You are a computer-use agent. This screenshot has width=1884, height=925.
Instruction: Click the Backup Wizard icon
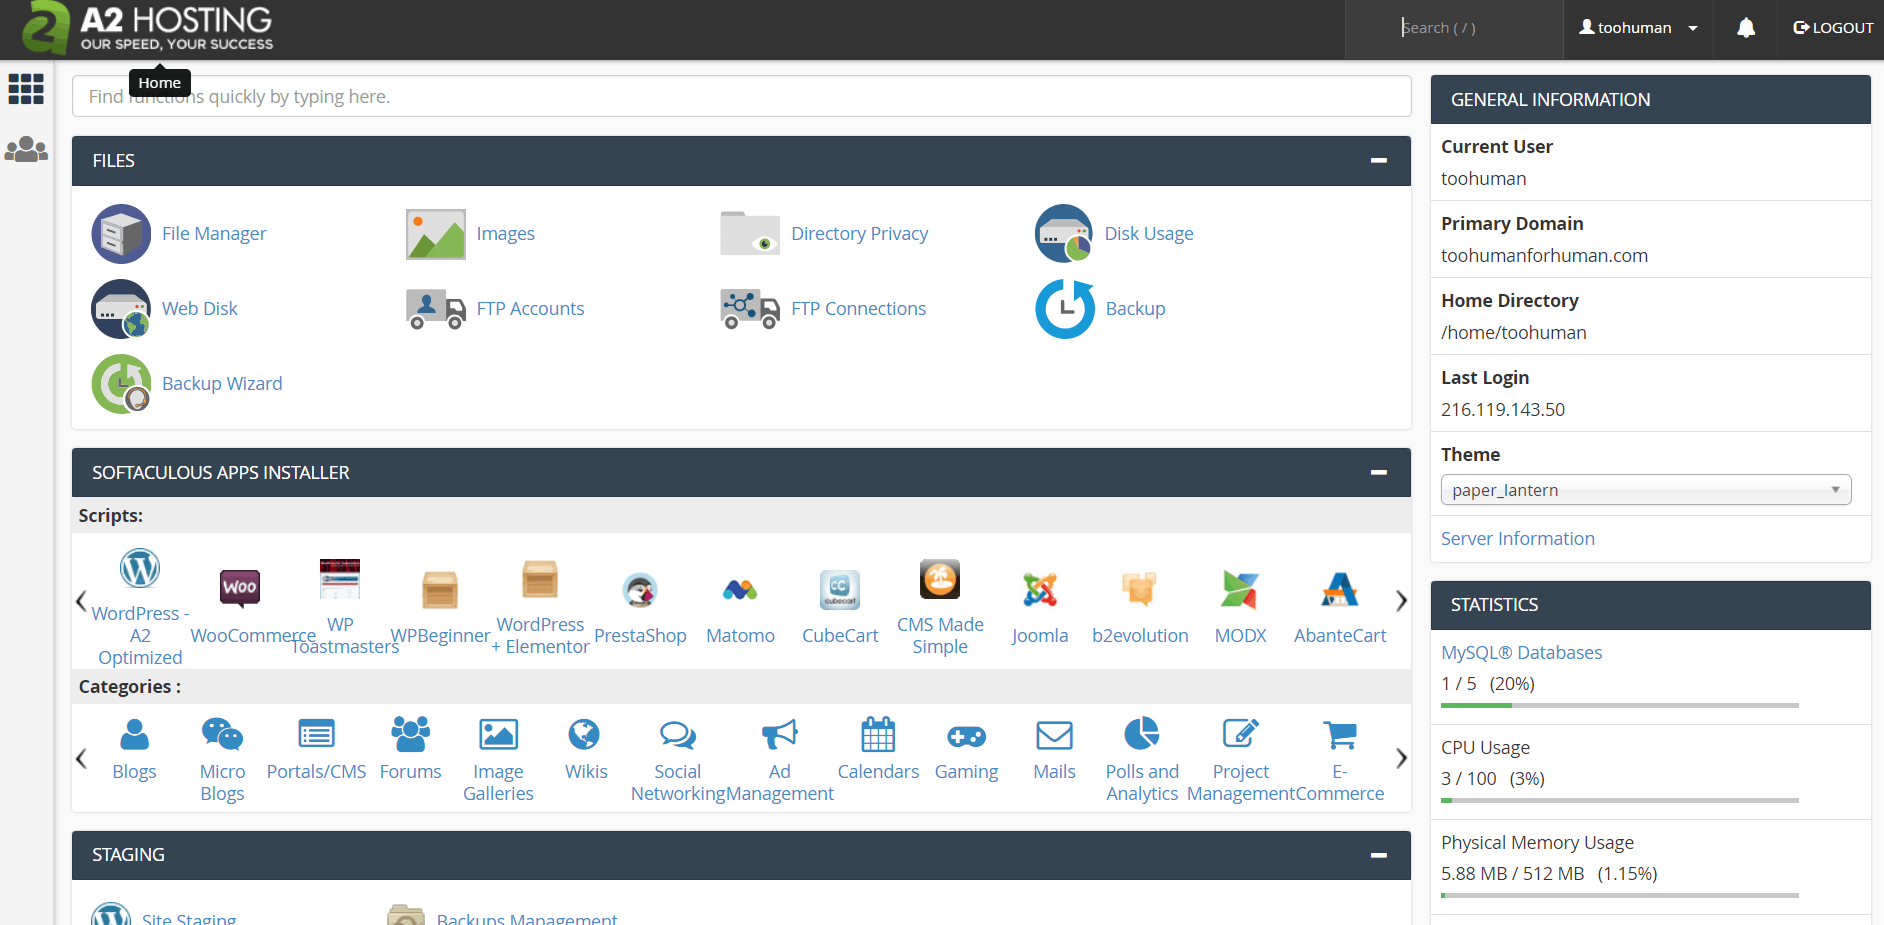pos(121,384)
